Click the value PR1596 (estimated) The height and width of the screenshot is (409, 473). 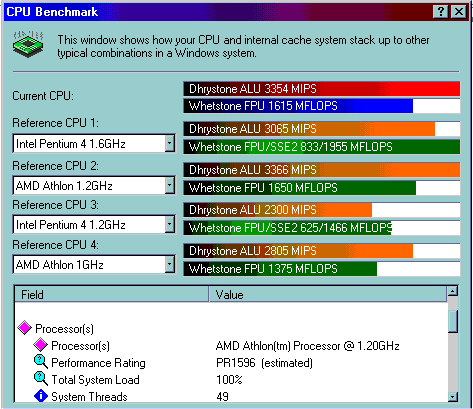(264, 363)
